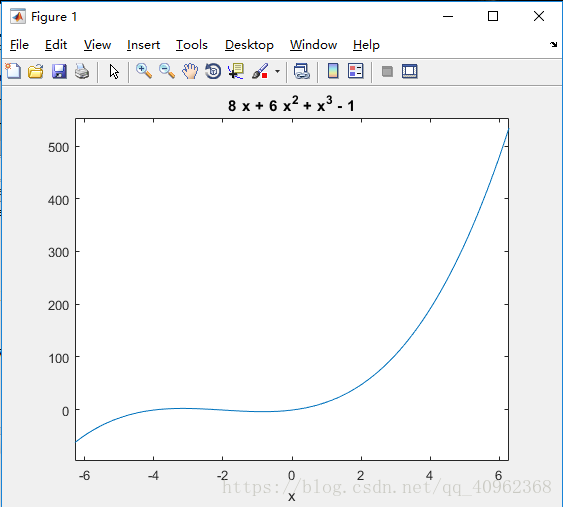This screenshot has height=507, width=563.
Task: Choose the Brush/Select Data tool
Action: (x=260, y=71)
